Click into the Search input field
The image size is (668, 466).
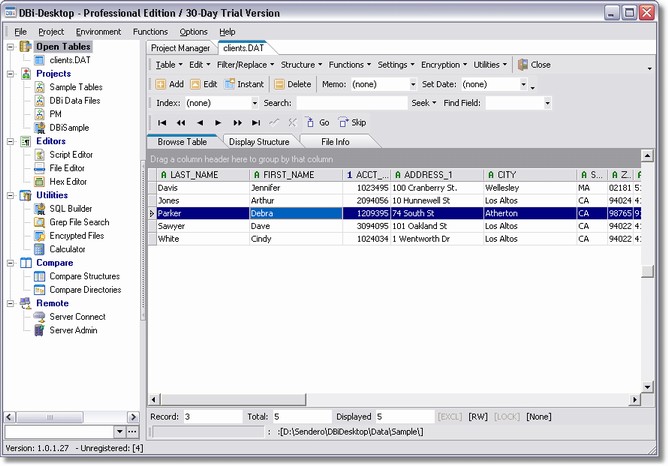(x=351, y=103)
